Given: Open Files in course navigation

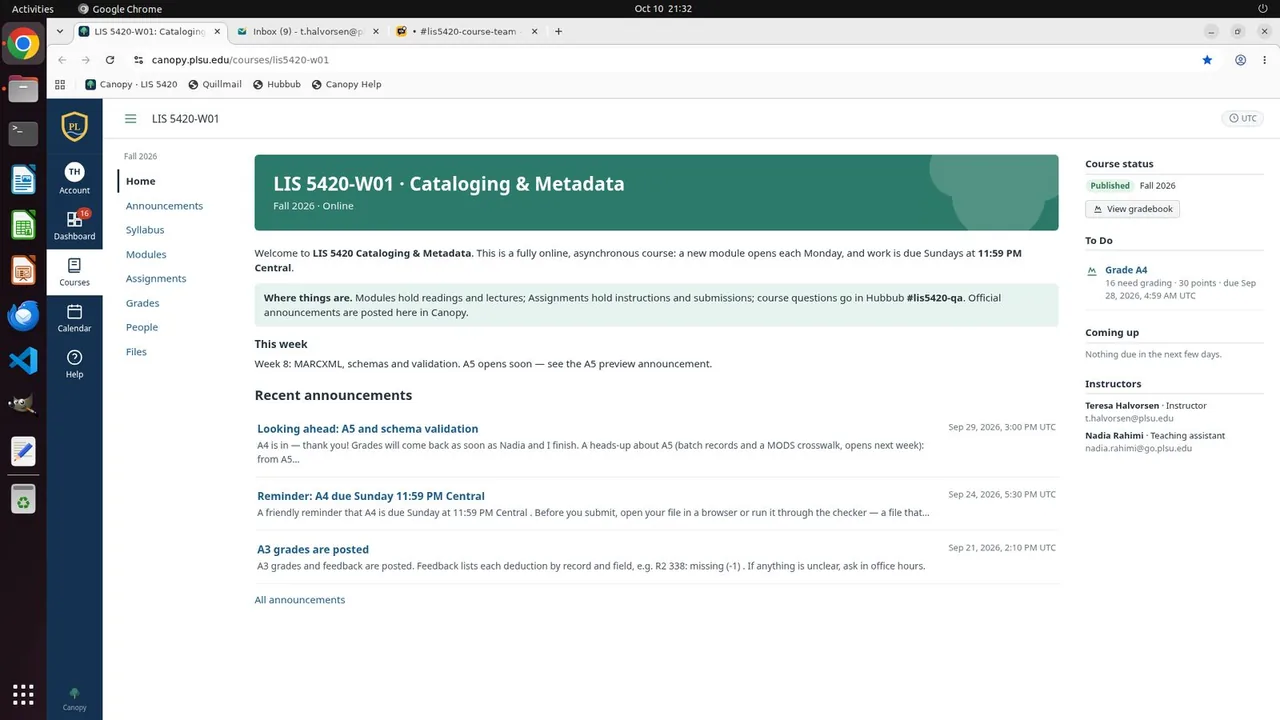Looking at the screenshot, I should point(136,352).
